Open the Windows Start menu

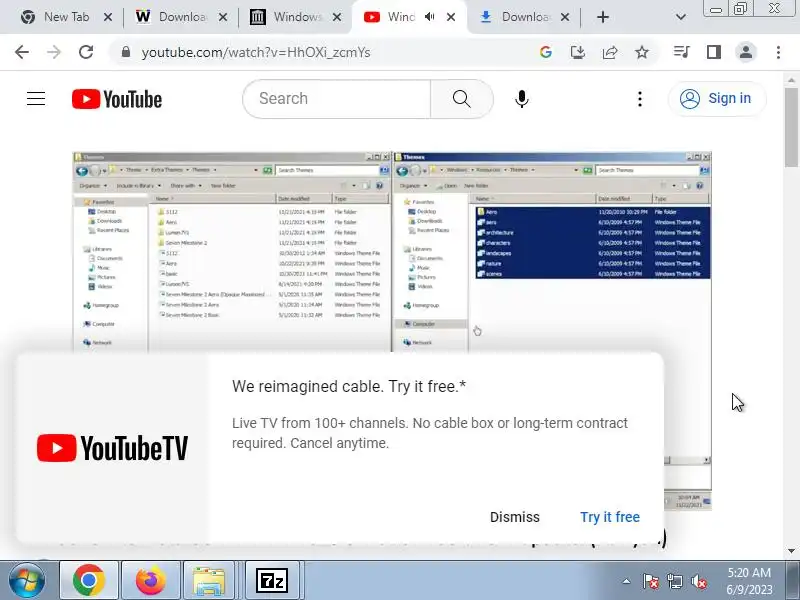(27, 581)
